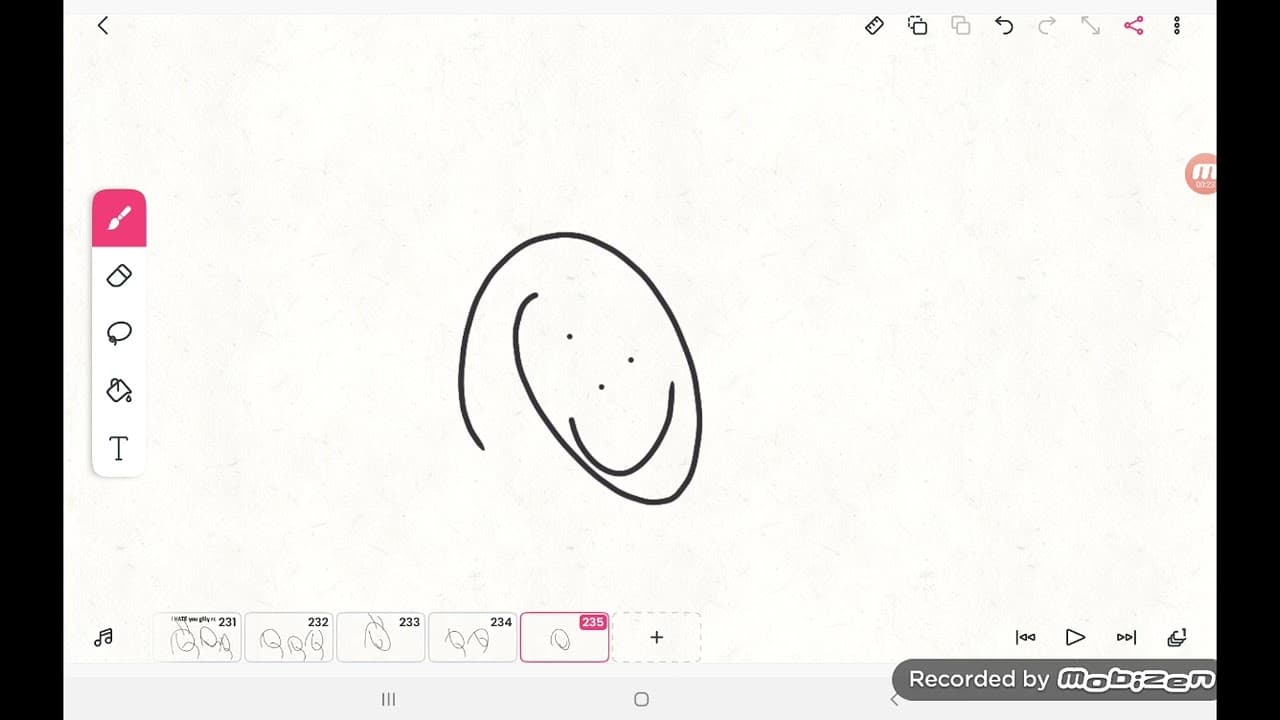Open Android recent apps
The height and width of the screenshot is (720, 1280).
[389, 700]
